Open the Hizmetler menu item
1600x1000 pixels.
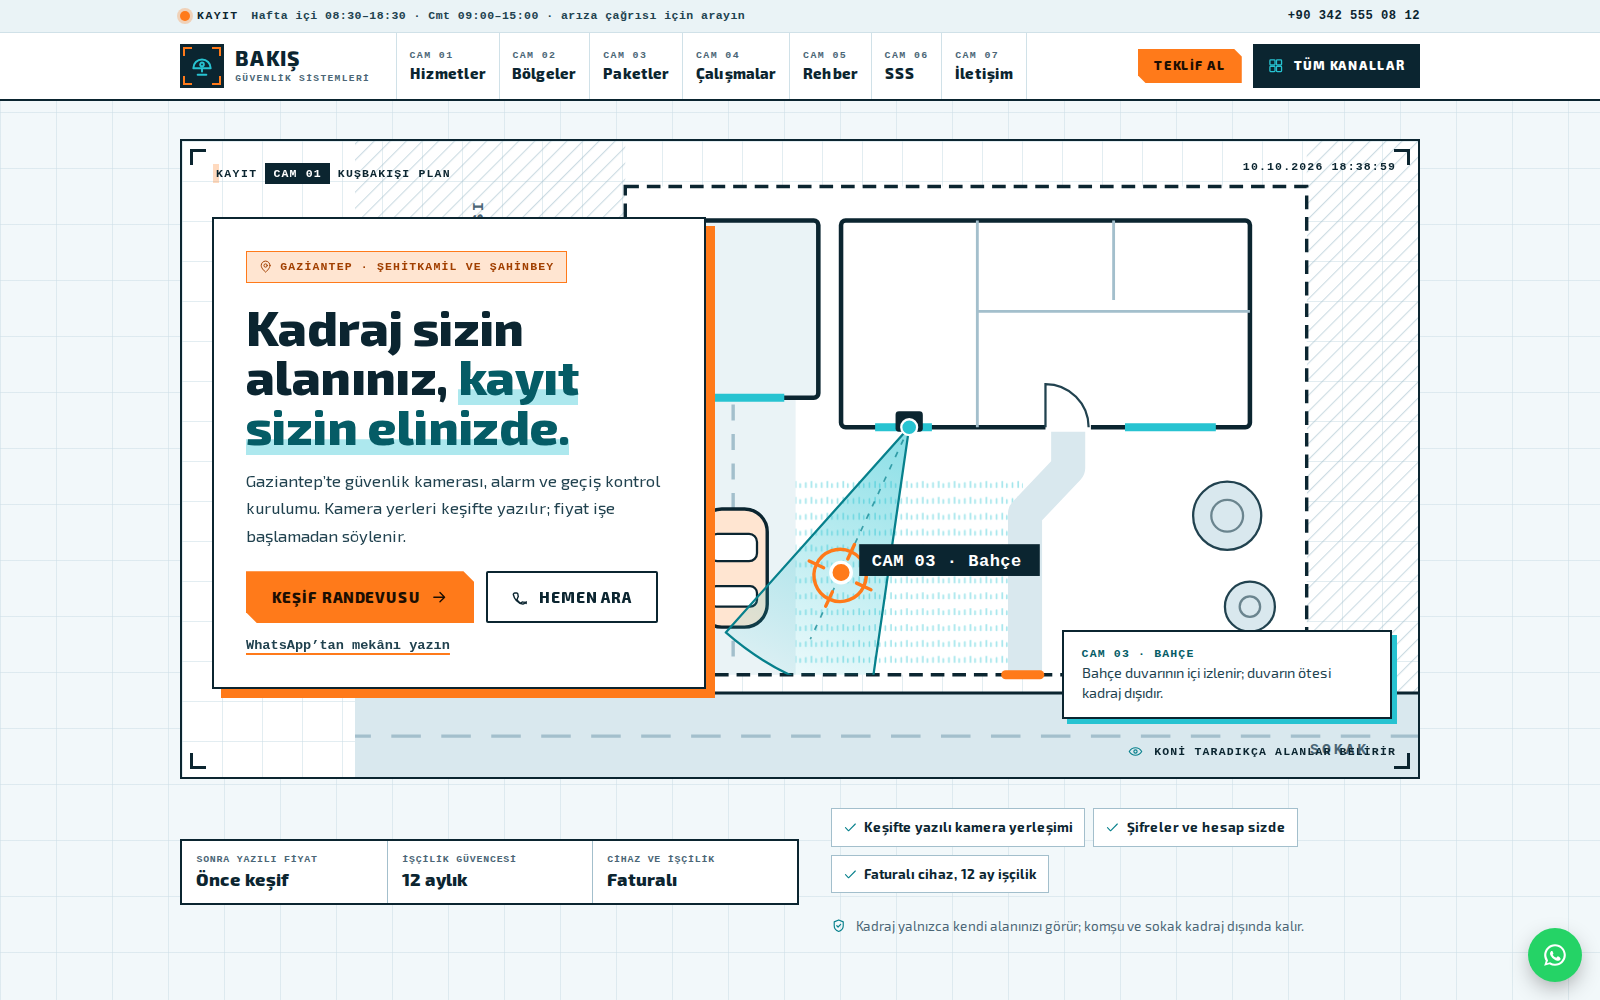point(447,66)
